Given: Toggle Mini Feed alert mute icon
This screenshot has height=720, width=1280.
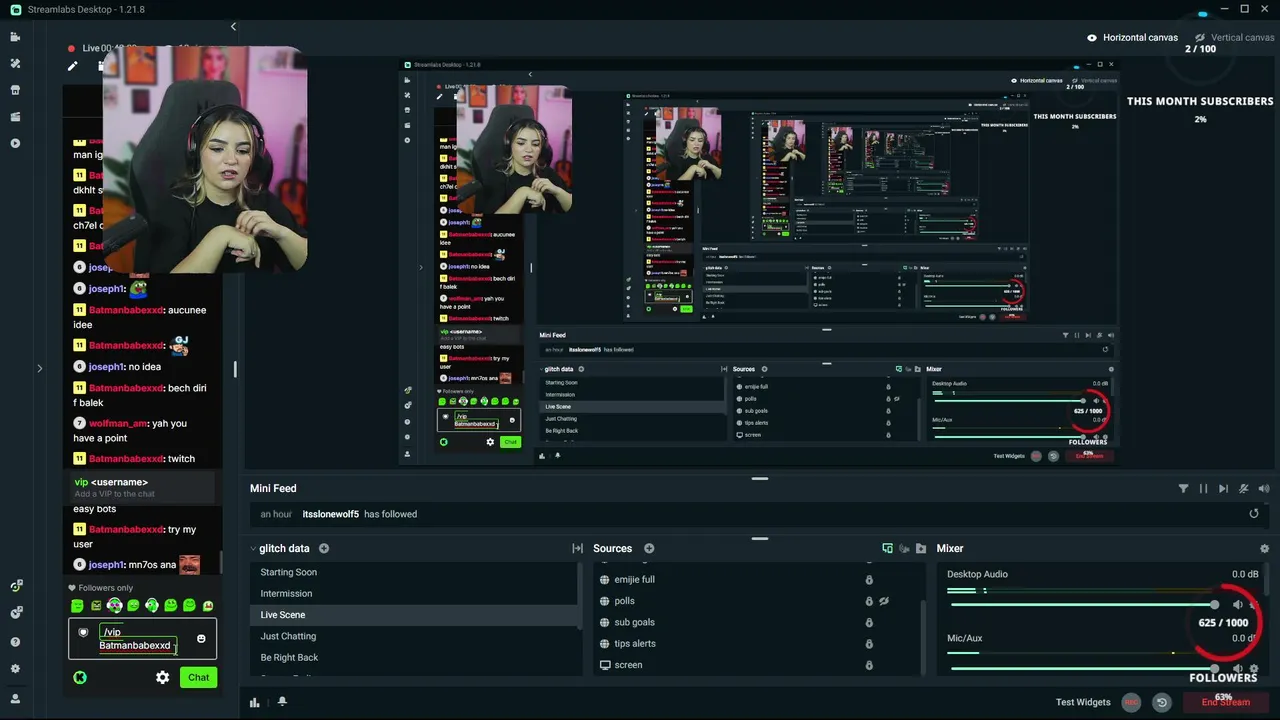Looking at the screenshot, I should point(1244,489).
